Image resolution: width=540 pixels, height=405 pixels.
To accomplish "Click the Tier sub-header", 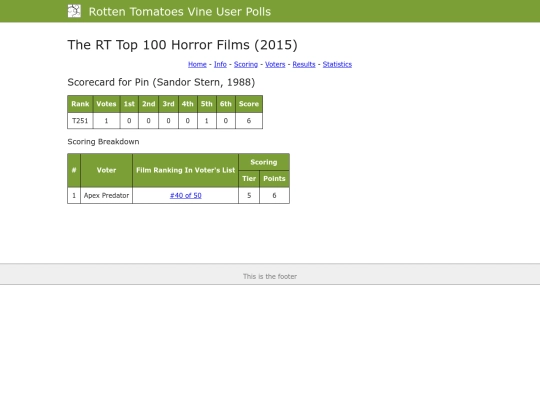I will (x=249, y=179).
